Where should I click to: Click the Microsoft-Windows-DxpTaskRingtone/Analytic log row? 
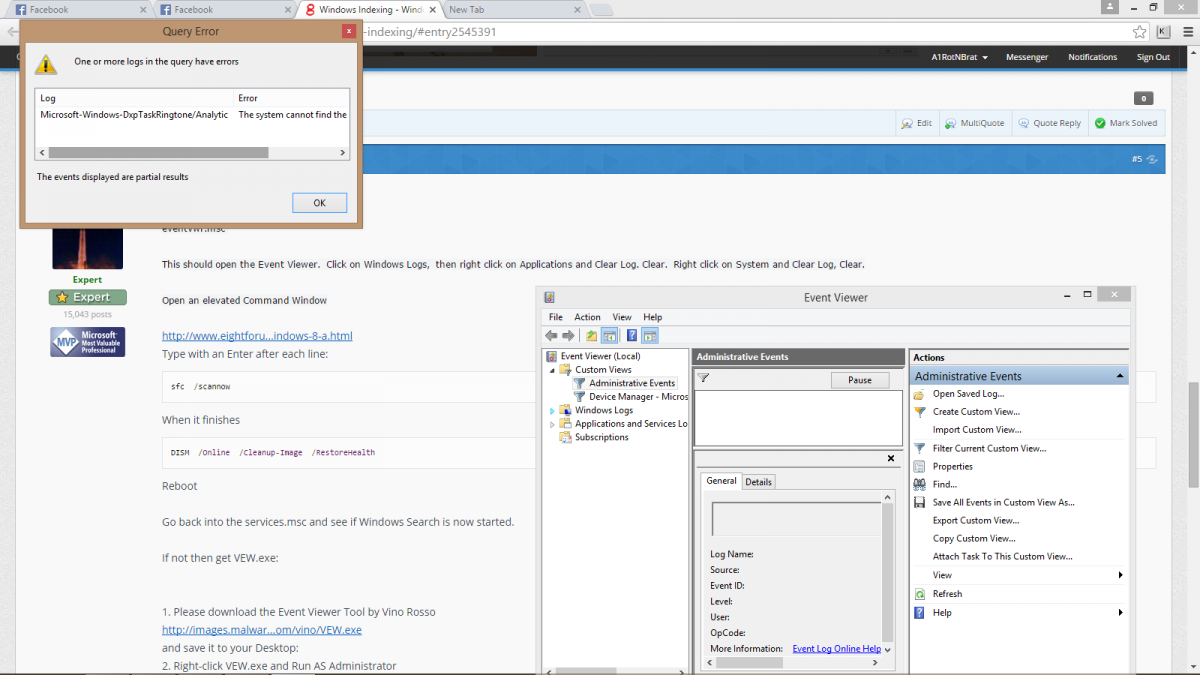[192, 115]
